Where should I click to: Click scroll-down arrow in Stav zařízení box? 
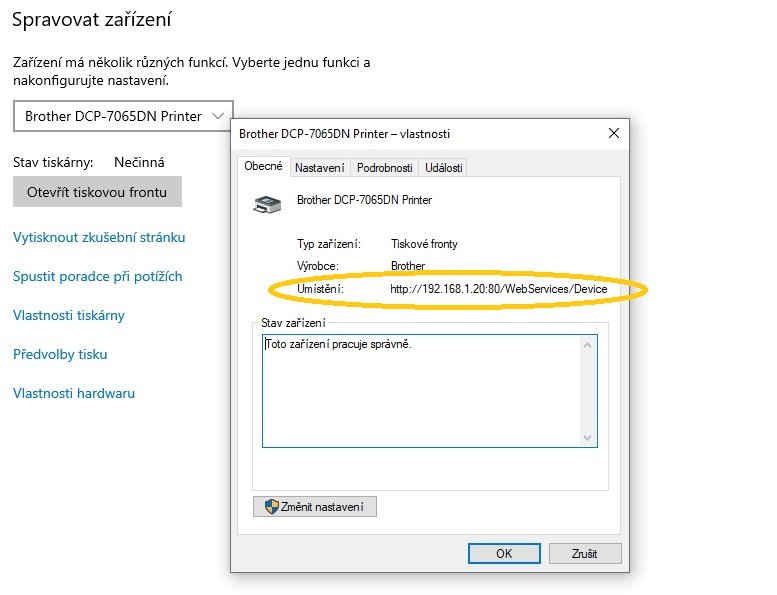588,437
